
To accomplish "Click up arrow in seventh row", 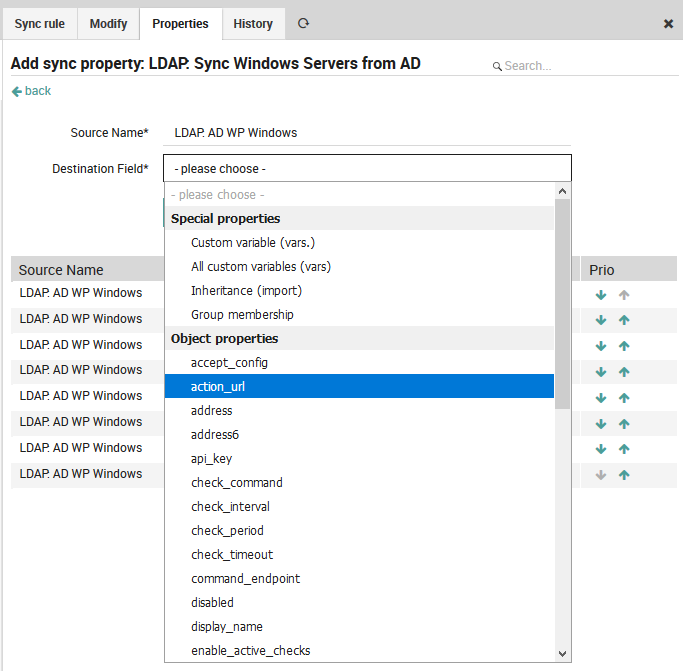I will pos(624,449).
